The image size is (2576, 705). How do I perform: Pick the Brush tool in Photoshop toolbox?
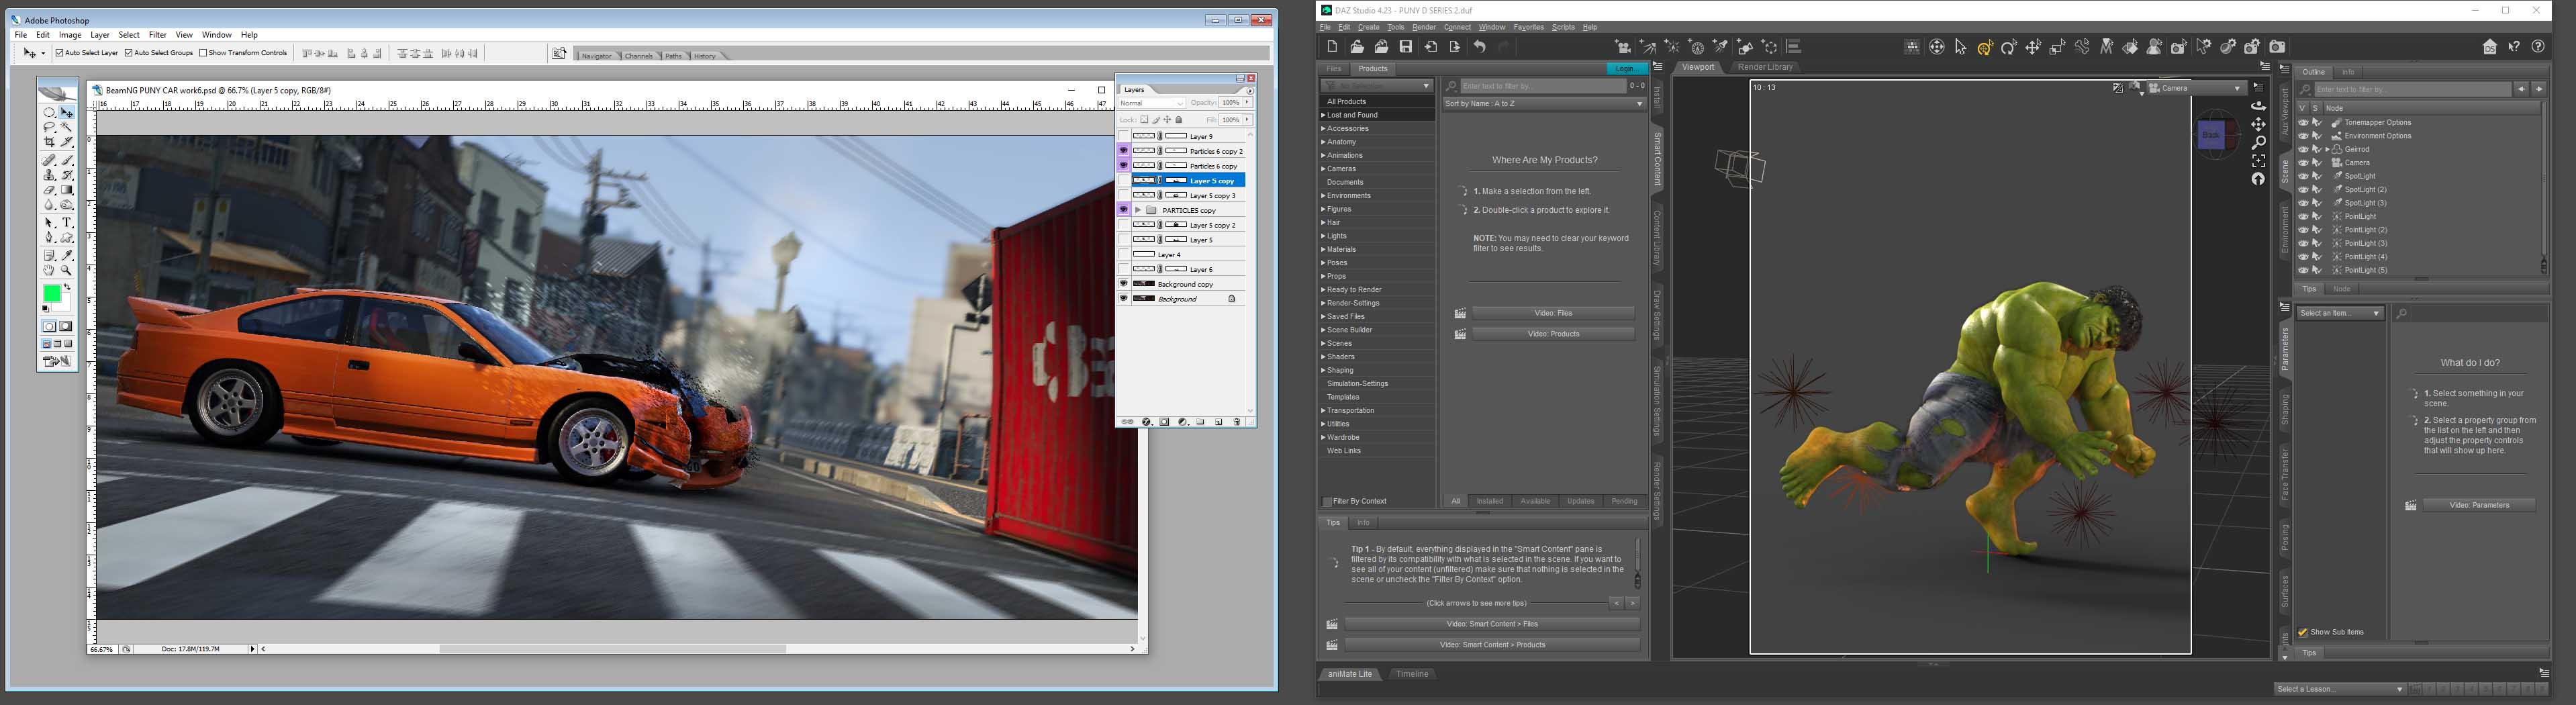67,159
